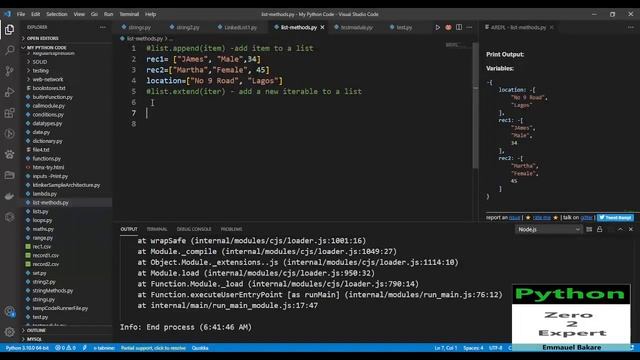Click the UTF-8 encoding indicator

(496, 348)
